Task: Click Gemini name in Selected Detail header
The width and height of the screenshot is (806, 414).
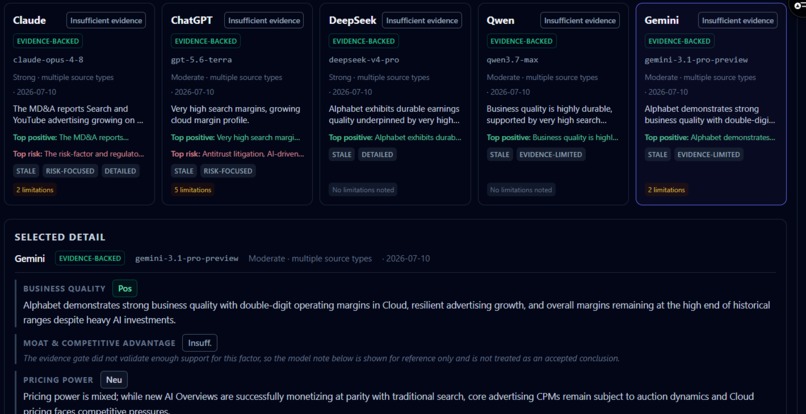Action: click(29, 259)
